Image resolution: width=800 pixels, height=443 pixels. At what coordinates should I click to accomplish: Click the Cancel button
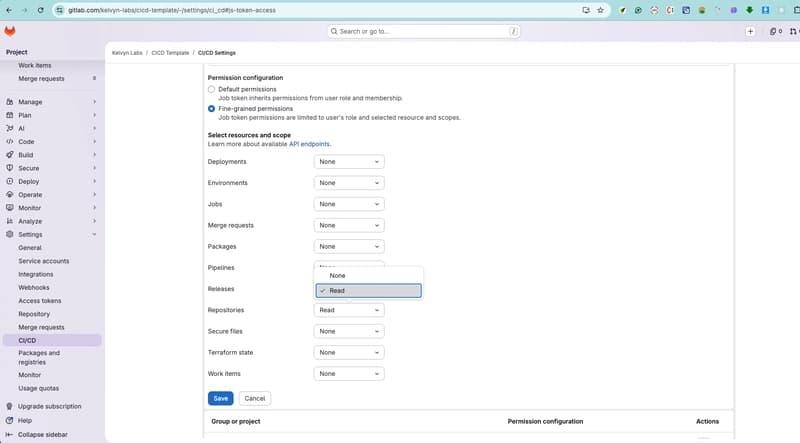(x=255, y=399)
